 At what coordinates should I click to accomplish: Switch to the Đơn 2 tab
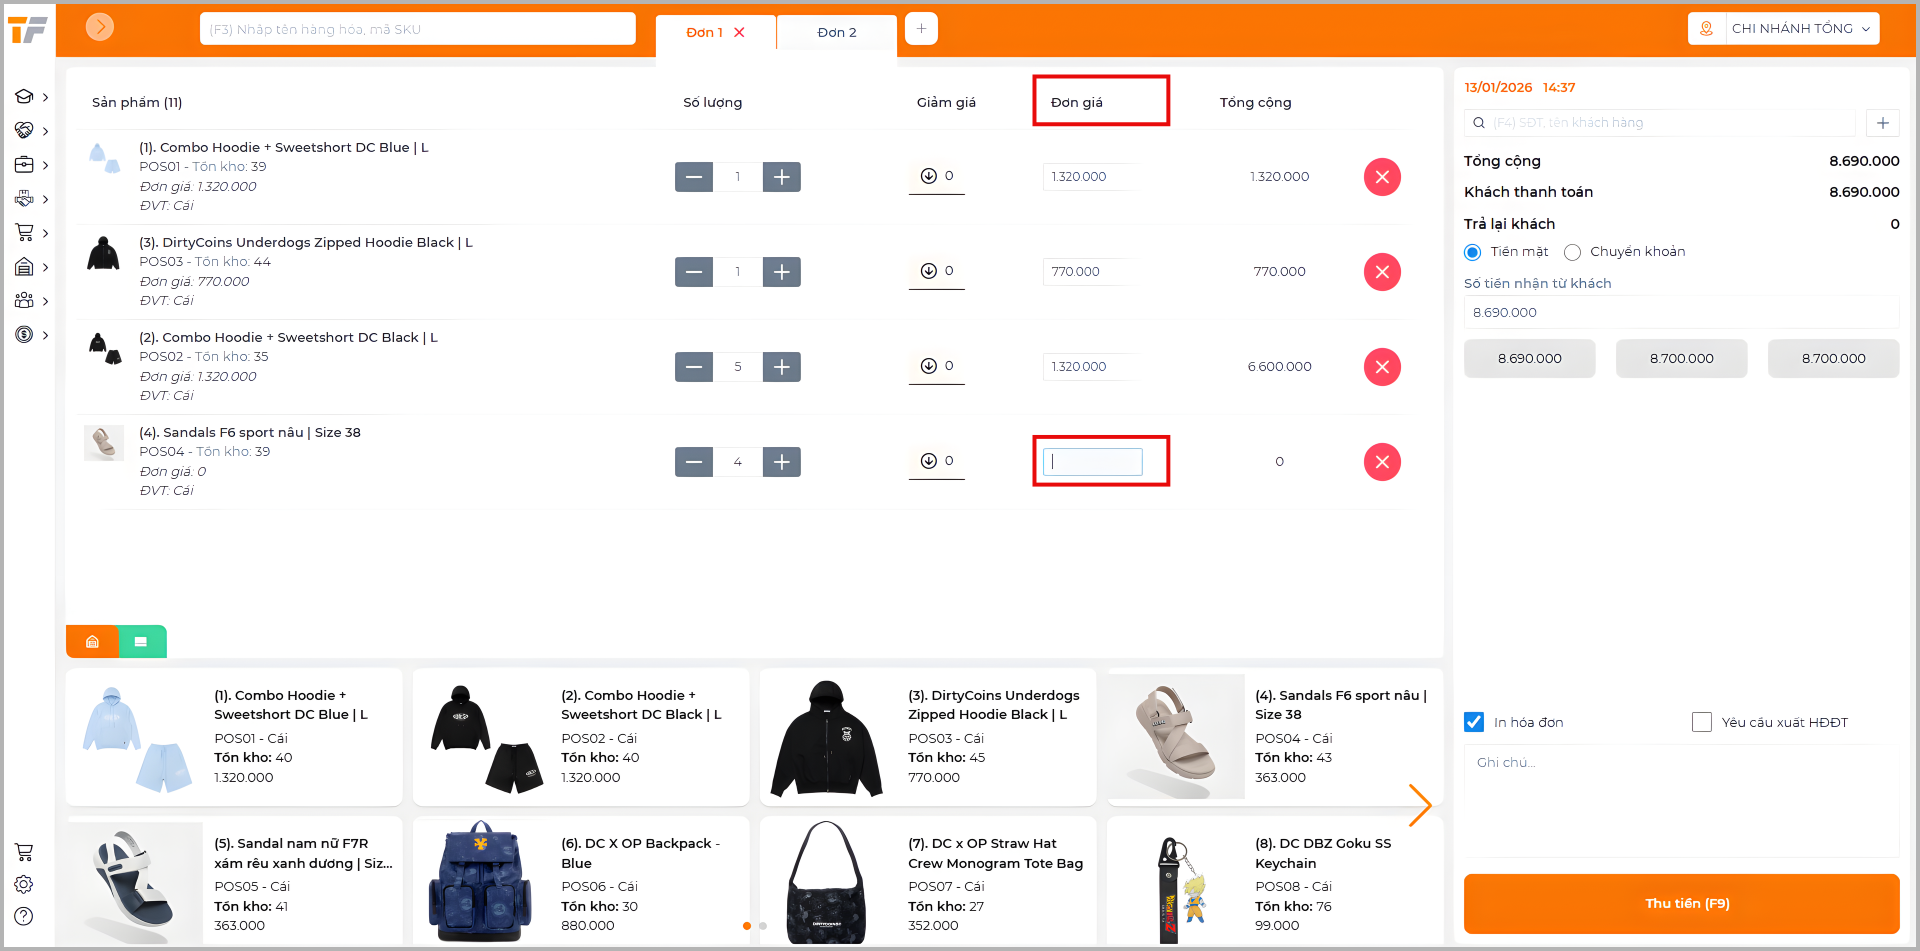(x=836, y=32)
